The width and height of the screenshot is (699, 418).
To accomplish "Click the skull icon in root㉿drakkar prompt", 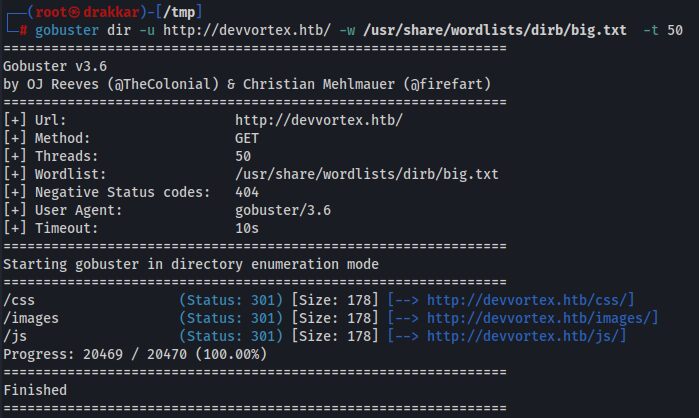I will coord(74,12).
